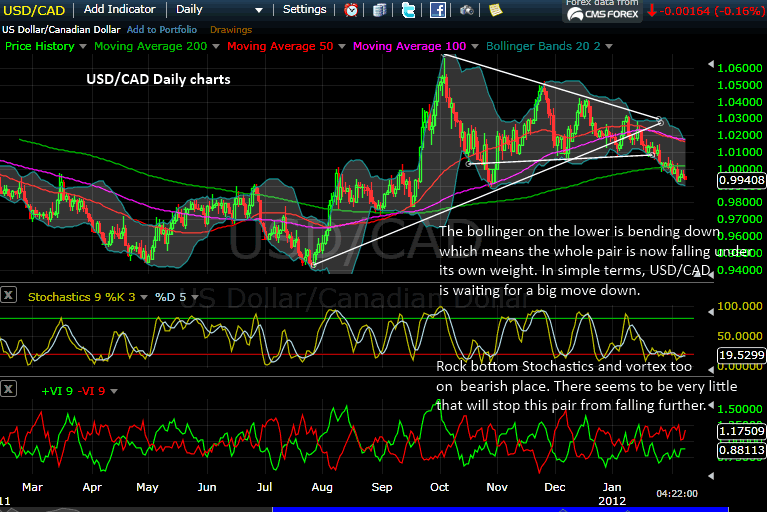
Task: Click the Drawings link
Action: click(231, 29)
